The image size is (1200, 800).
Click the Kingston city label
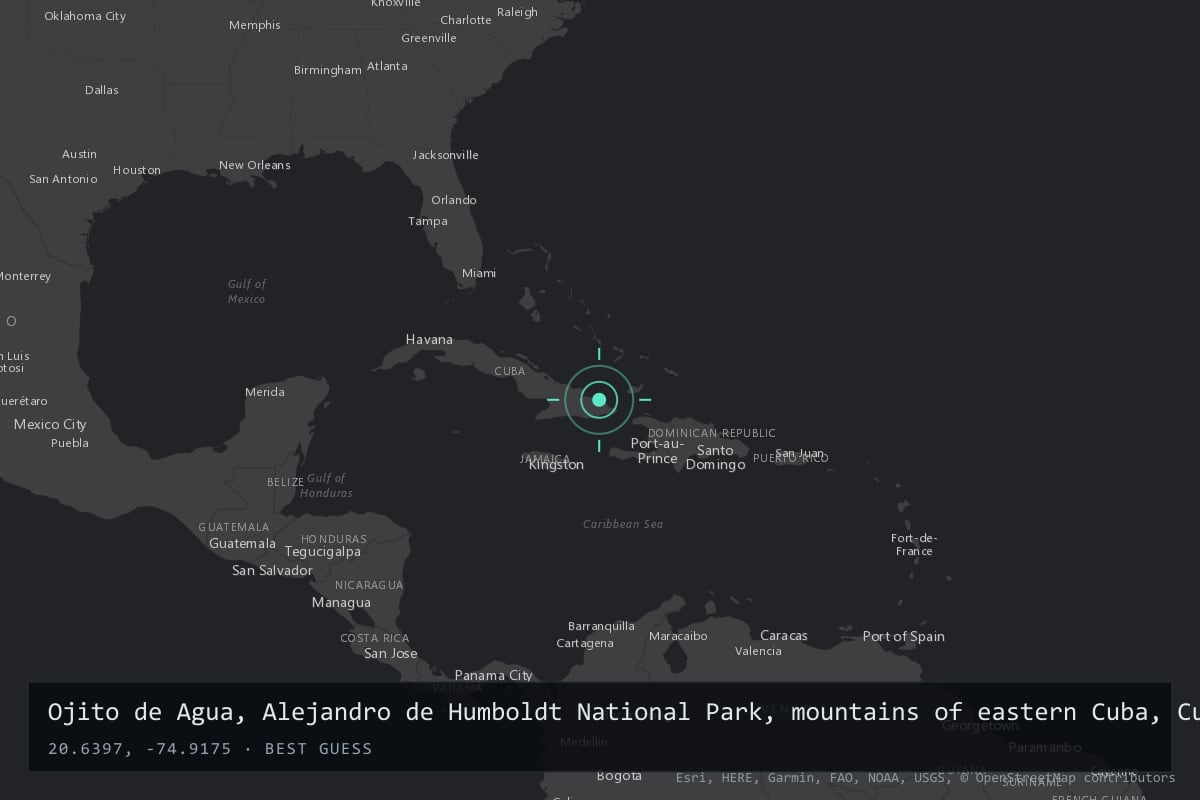pos(556,465)
